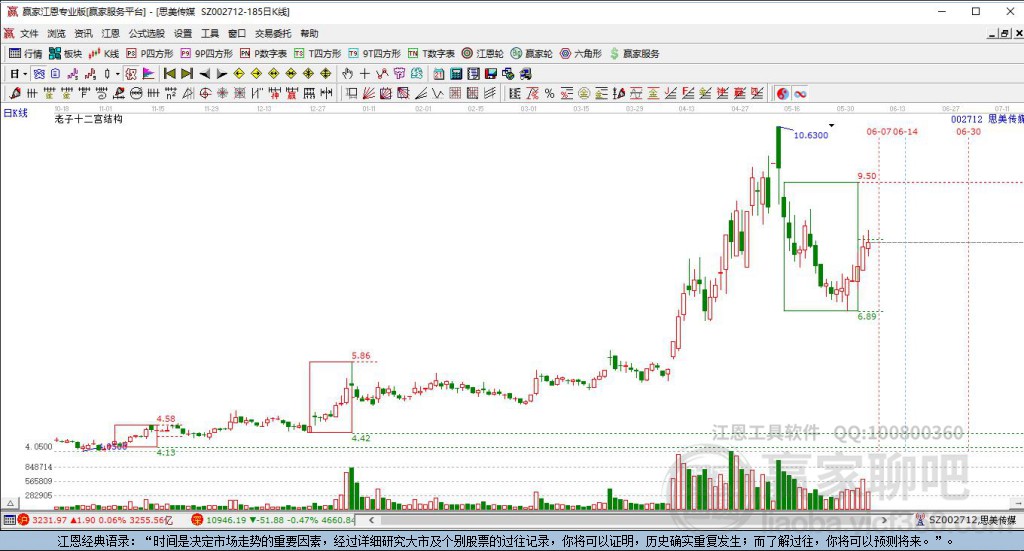Open the calendar icon
This screenshot has width=1024, height=551.
click(x=439, y=74)
